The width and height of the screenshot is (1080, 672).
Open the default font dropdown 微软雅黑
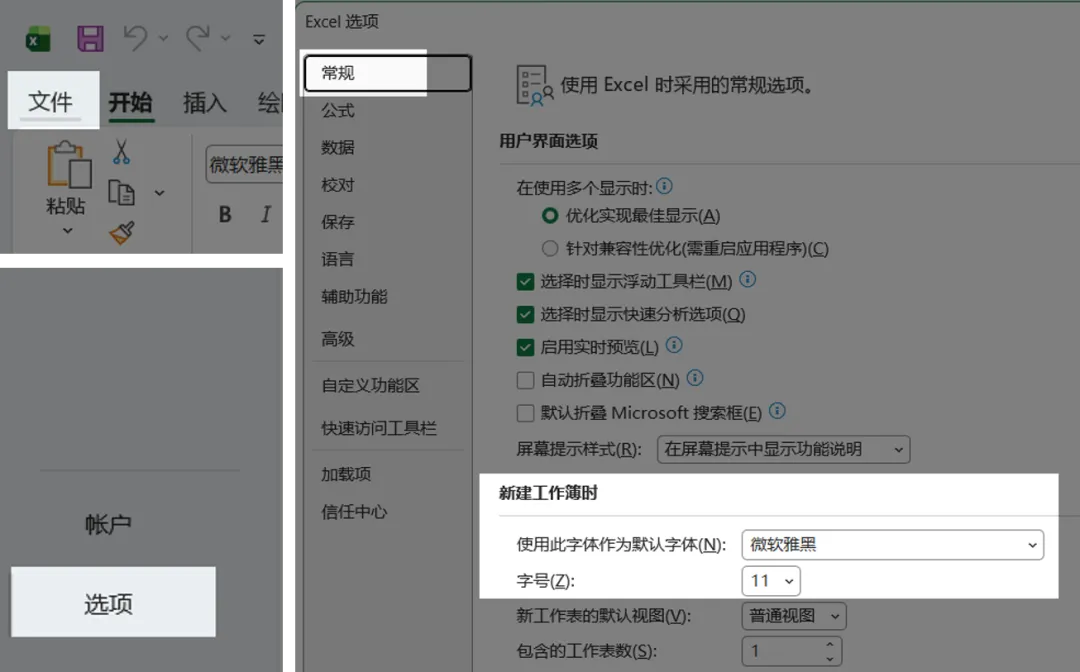[893, 545]
